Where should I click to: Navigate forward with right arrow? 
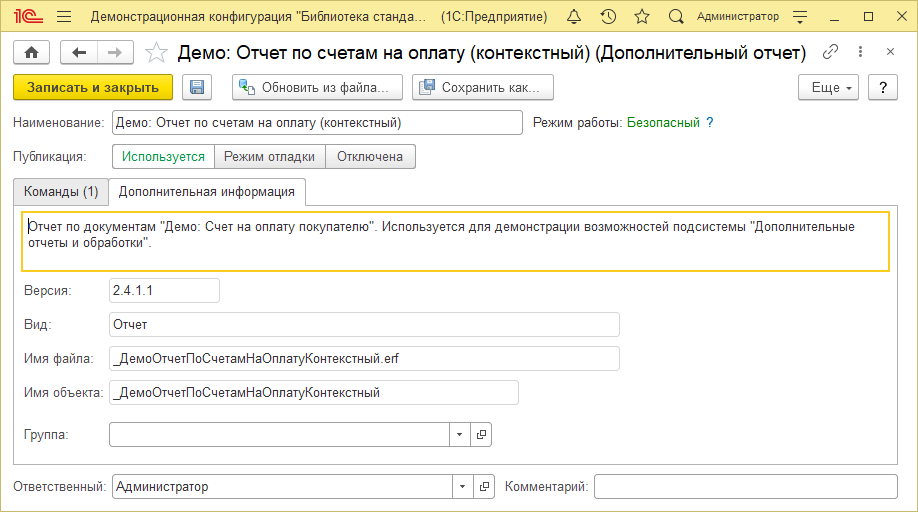115,53
